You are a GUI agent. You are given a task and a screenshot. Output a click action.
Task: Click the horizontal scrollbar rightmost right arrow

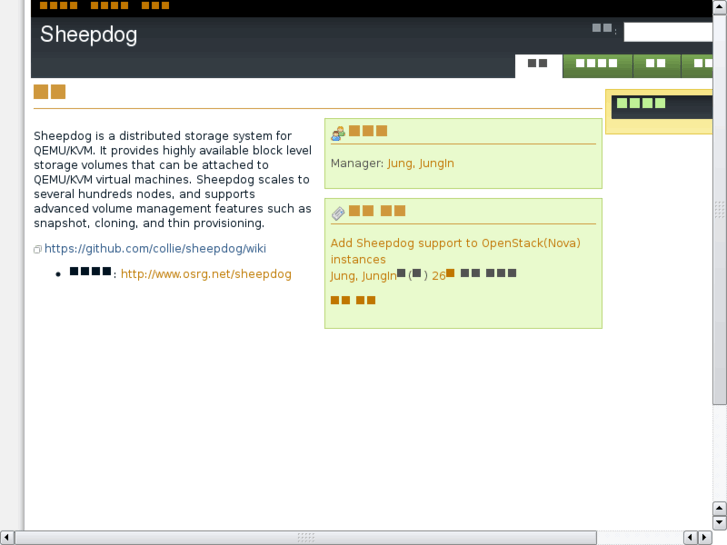(705, 538)
